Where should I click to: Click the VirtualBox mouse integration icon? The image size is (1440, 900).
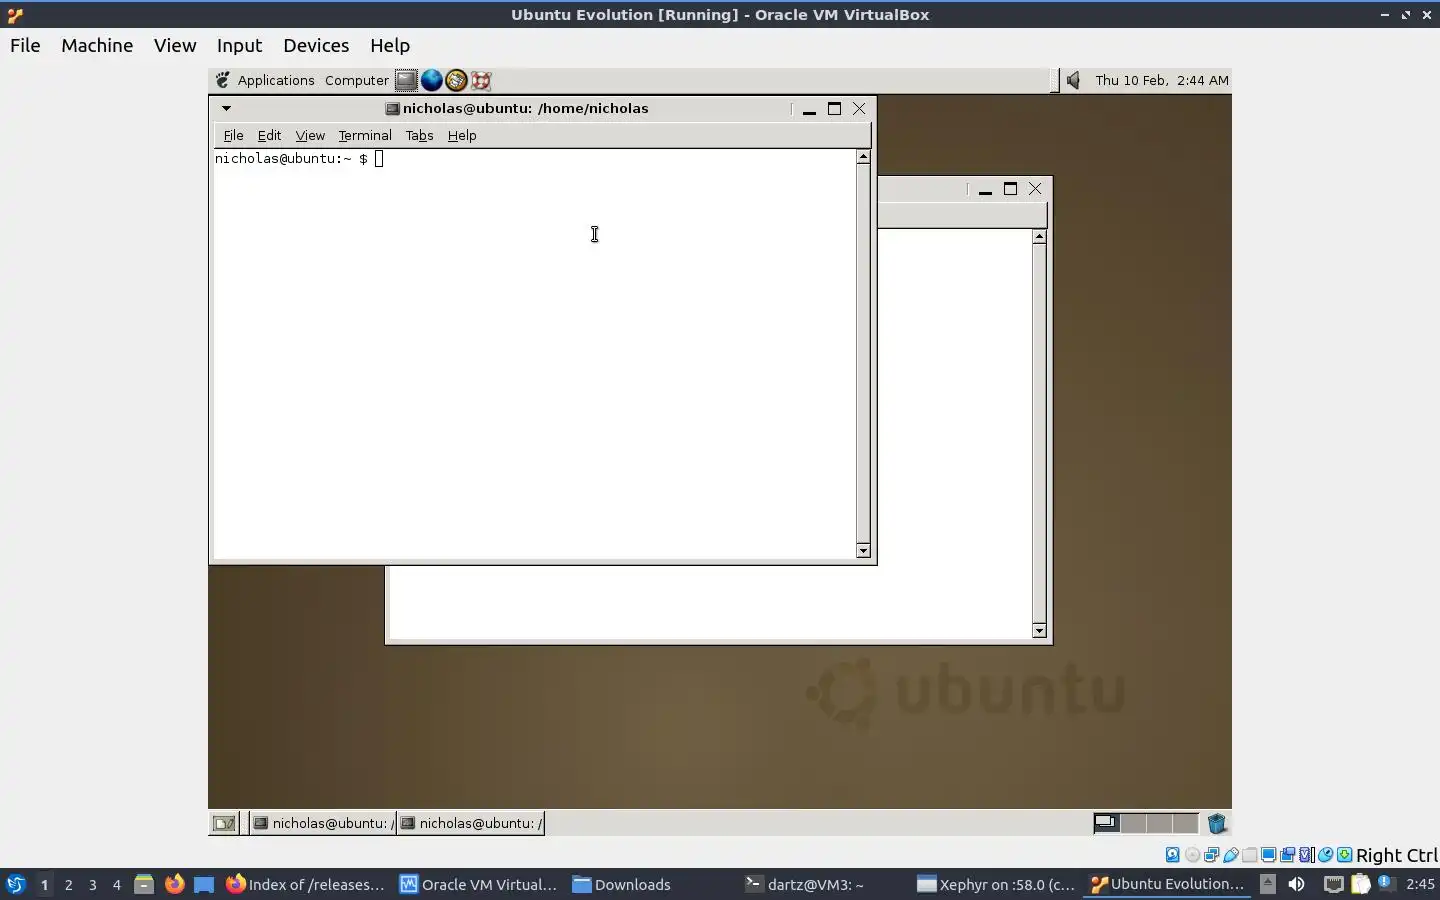(1325, 855)
